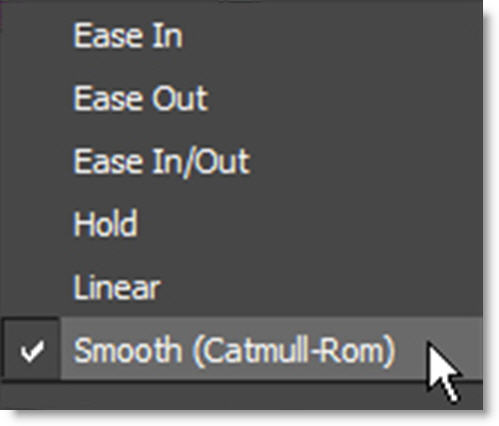Click the Hold entry in the list

(x=241, y=224)
